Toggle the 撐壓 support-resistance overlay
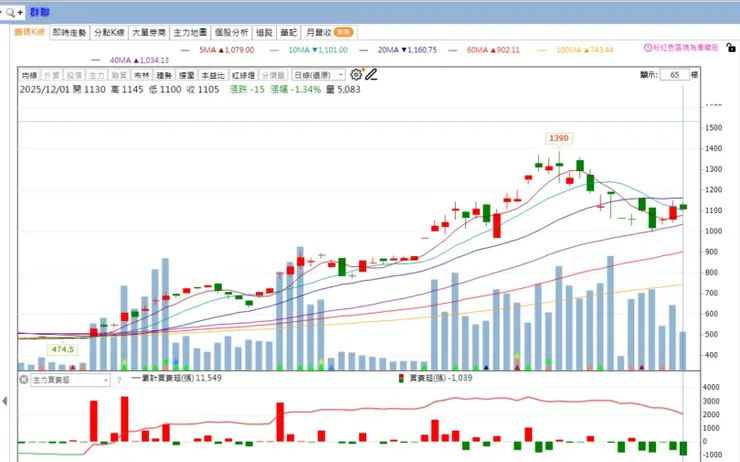This screenshot has width=740, height=462. [186, 75]
